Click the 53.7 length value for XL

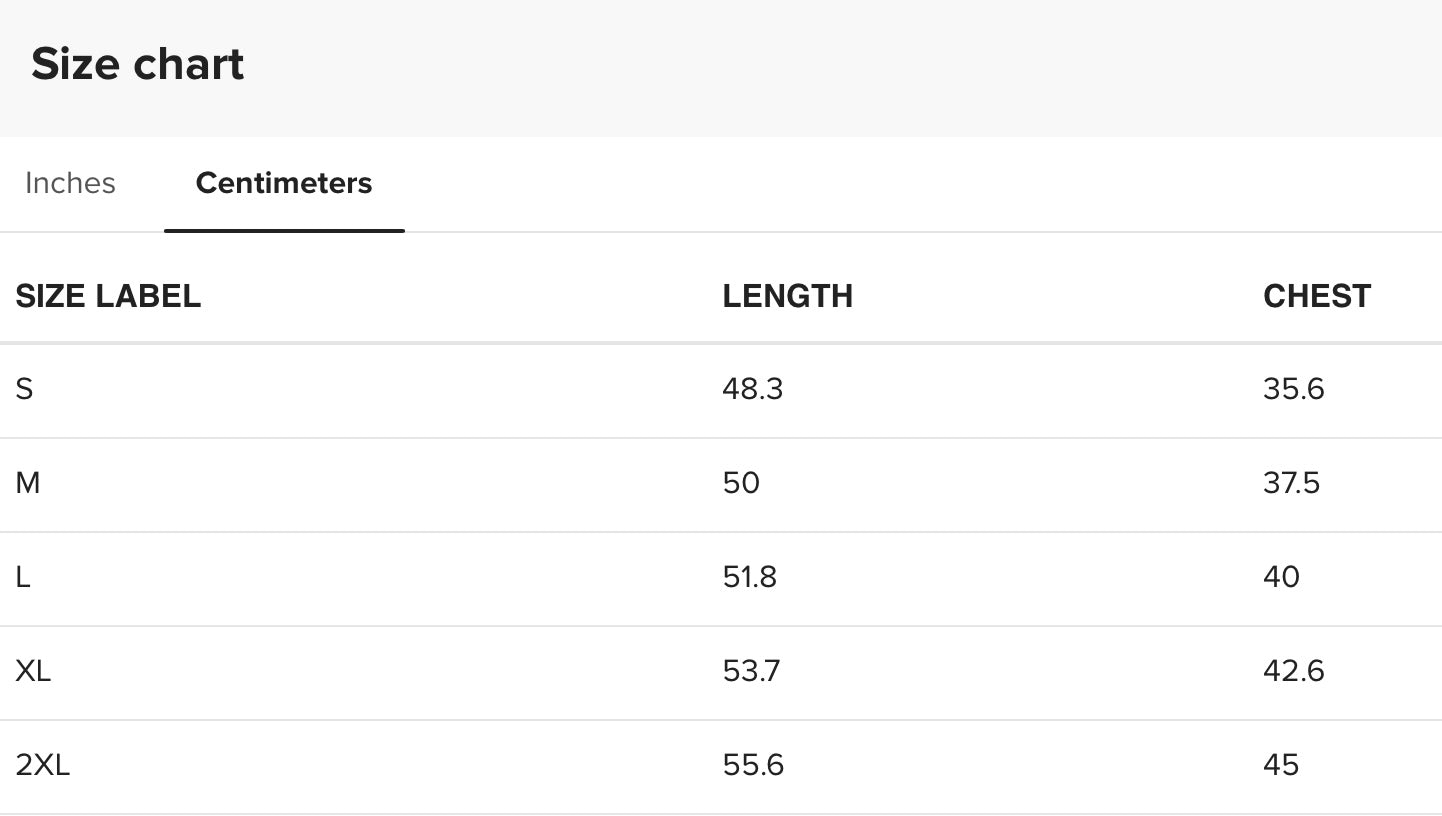[x=751, y=671]
